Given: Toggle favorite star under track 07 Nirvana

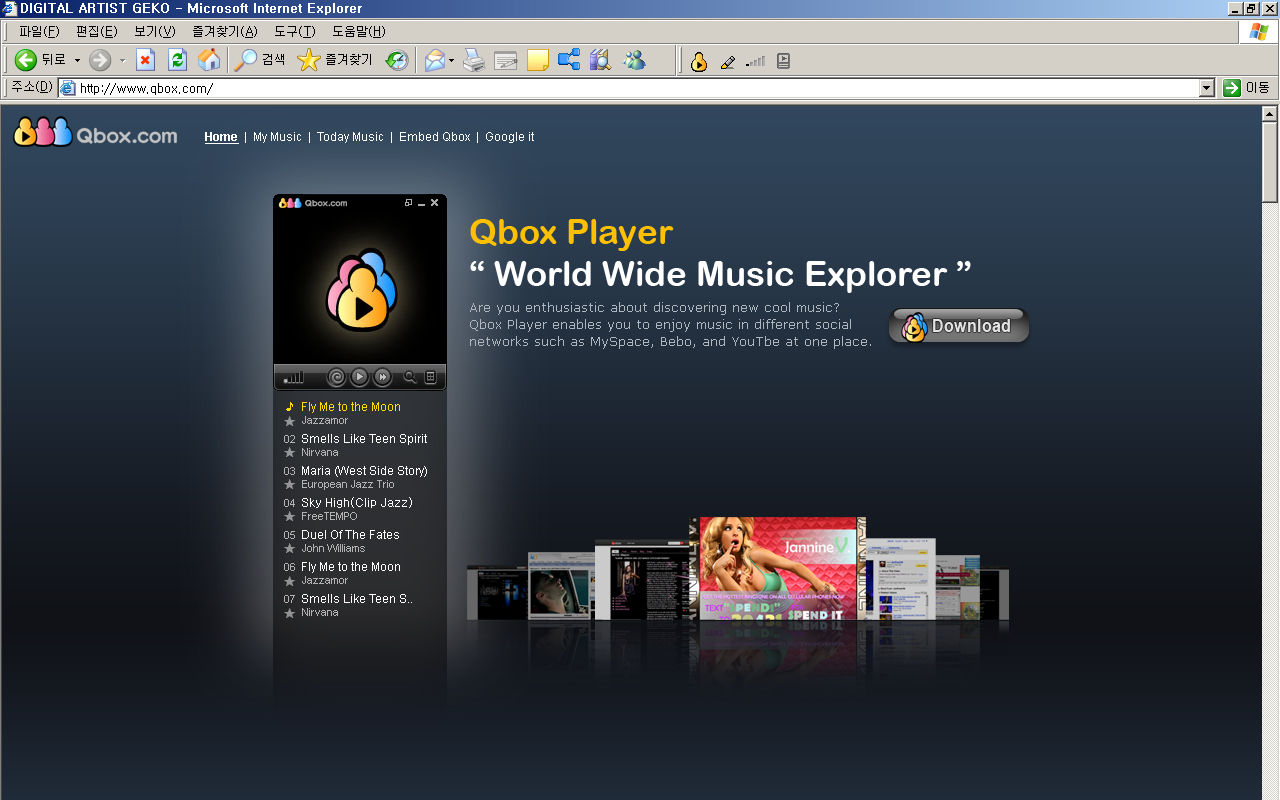Looking at the screenshot, I should 290,613.
